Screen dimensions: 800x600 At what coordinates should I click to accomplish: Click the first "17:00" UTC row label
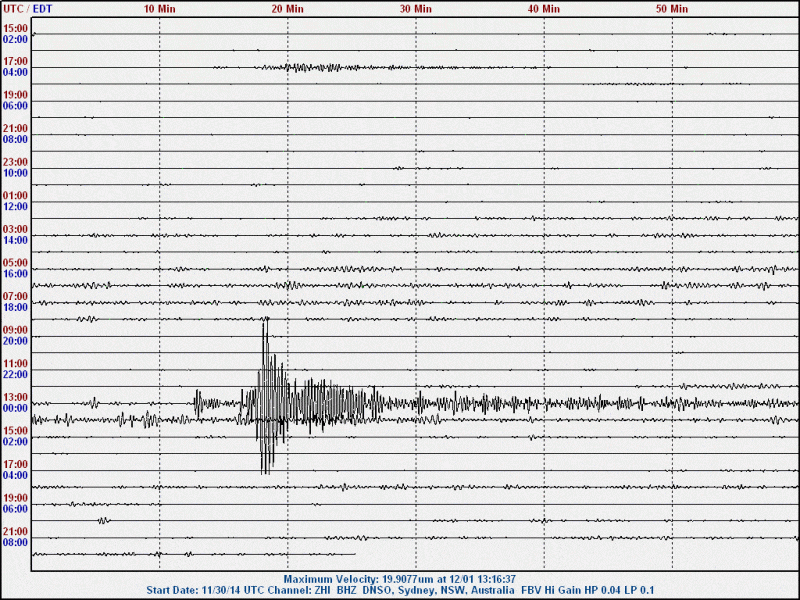15,61
